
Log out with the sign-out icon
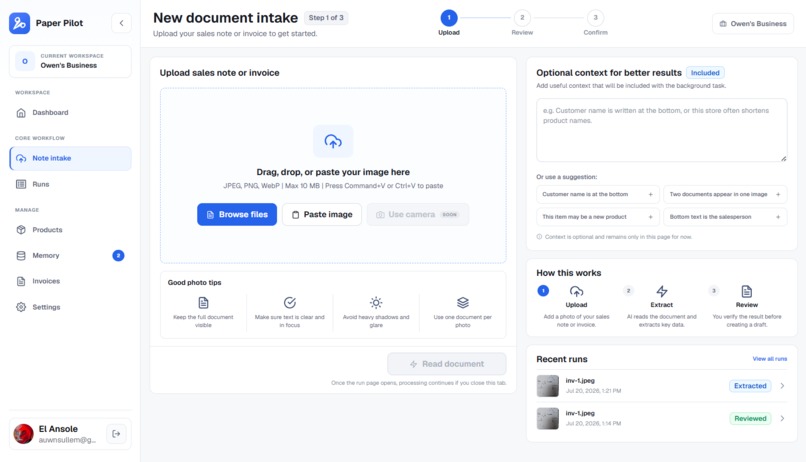pos(116,434)
